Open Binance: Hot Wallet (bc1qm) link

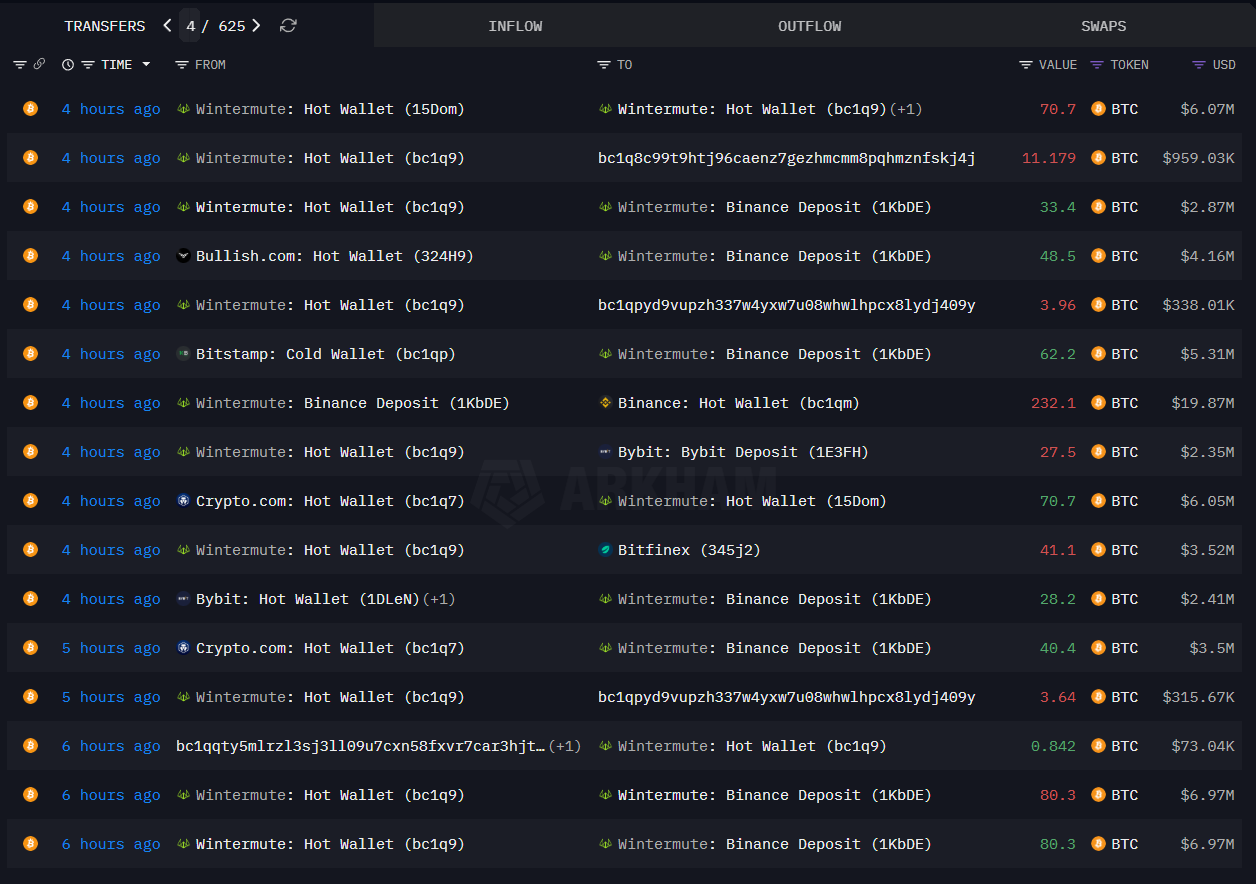738,403
